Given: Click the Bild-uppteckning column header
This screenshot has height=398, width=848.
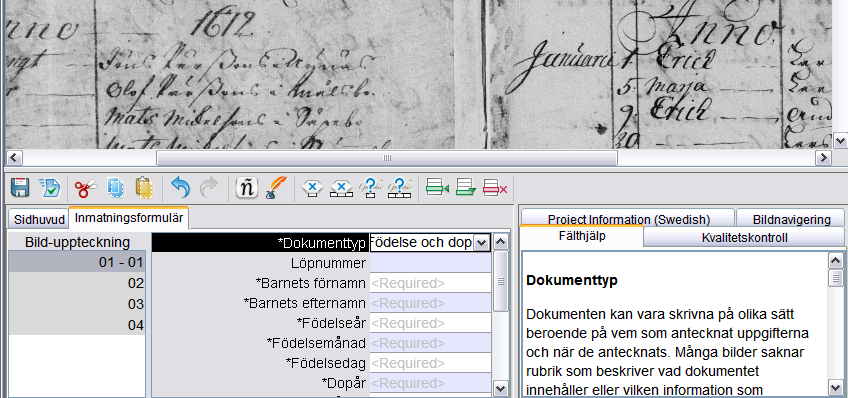Looking at the screenshot, I should [77, 242].
